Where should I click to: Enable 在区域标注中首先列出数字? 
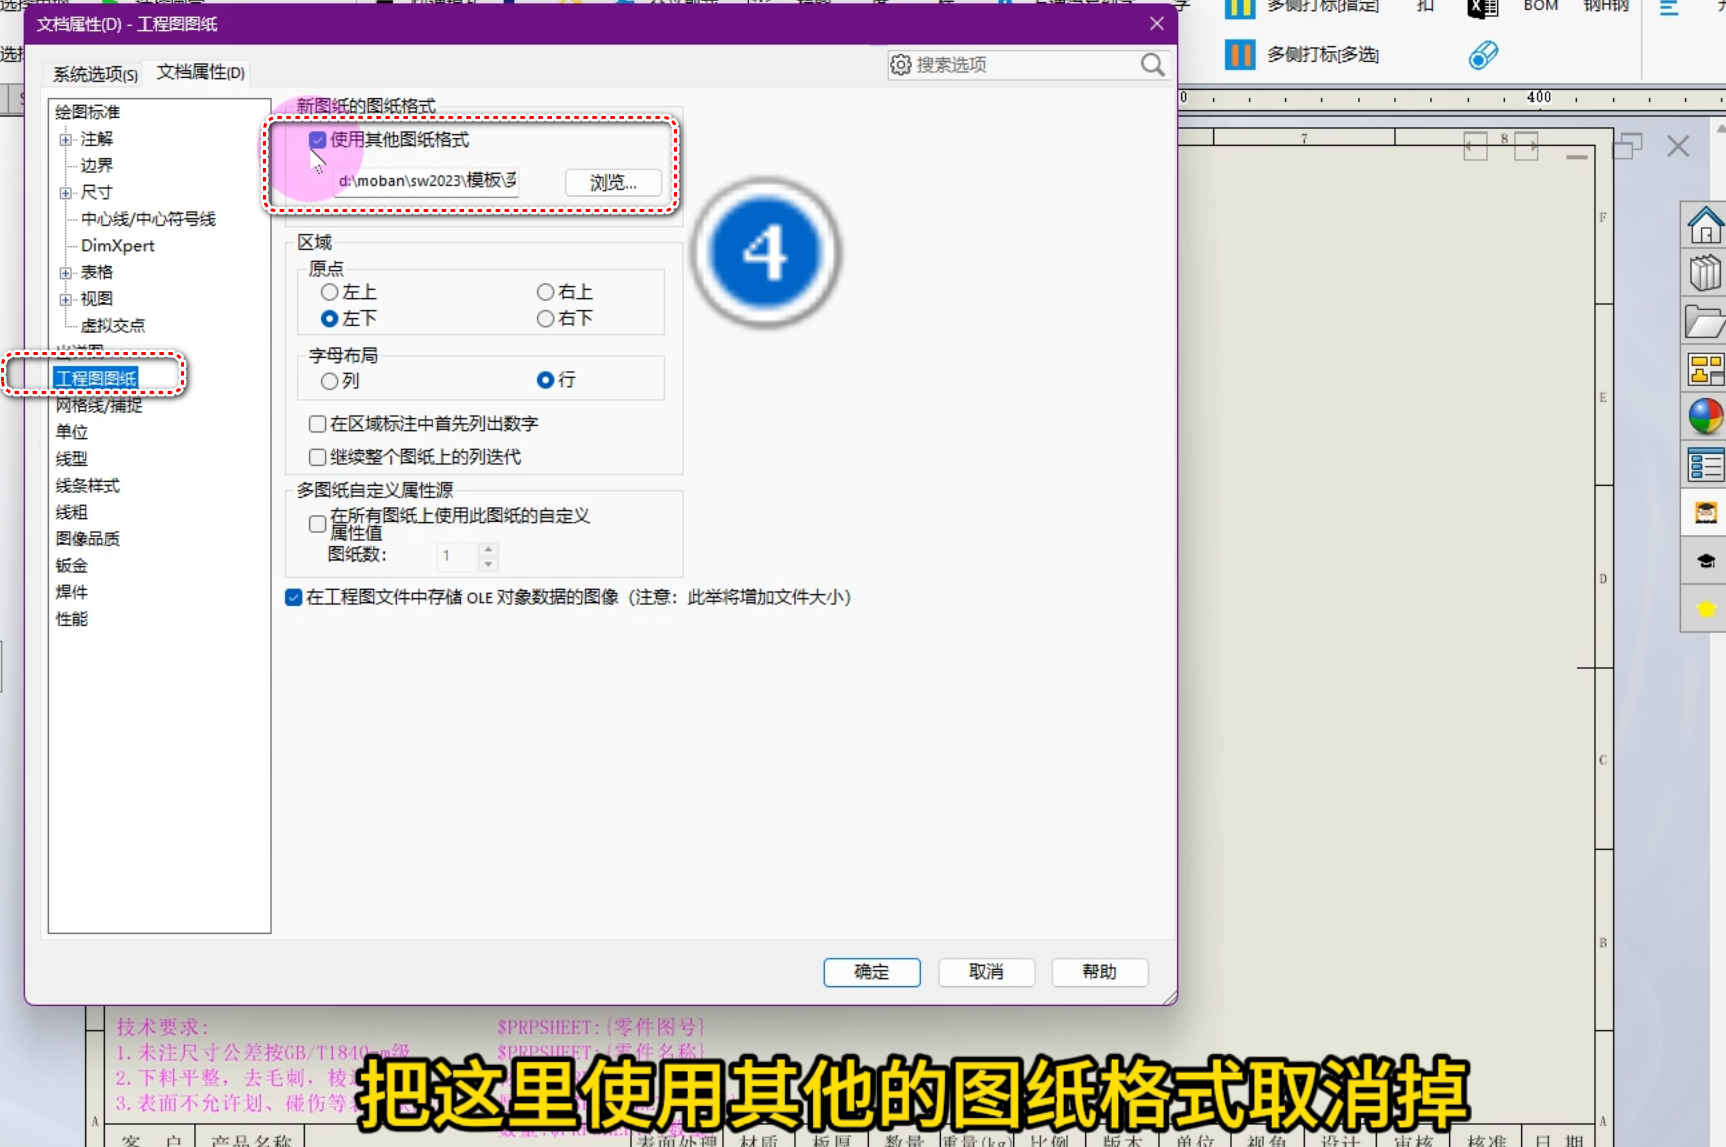(317, 423)
